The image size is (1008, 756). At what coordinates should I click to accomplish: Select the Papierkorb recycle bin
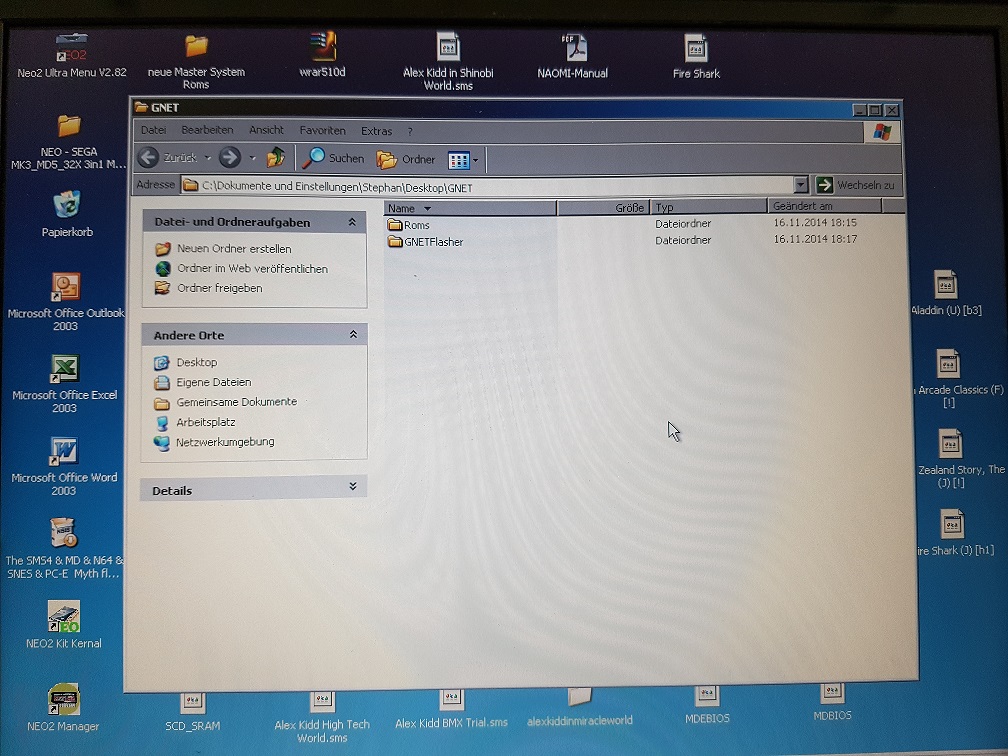68,213
